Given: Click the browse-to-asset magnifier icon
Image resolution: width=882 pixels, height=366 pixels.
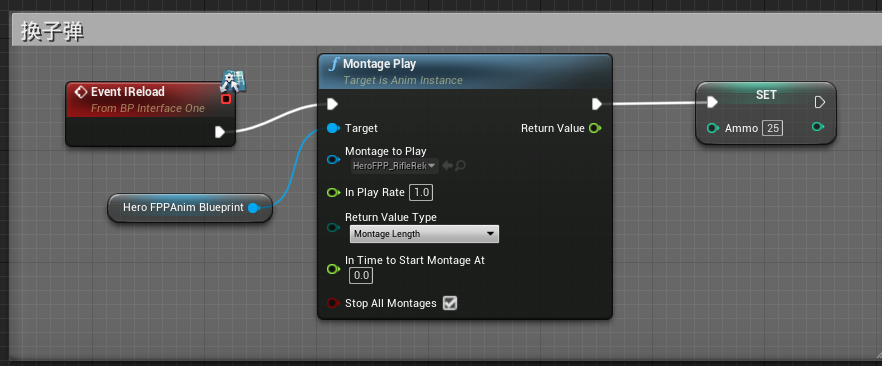Looking at the screenshot, I should tap(460, 166).
